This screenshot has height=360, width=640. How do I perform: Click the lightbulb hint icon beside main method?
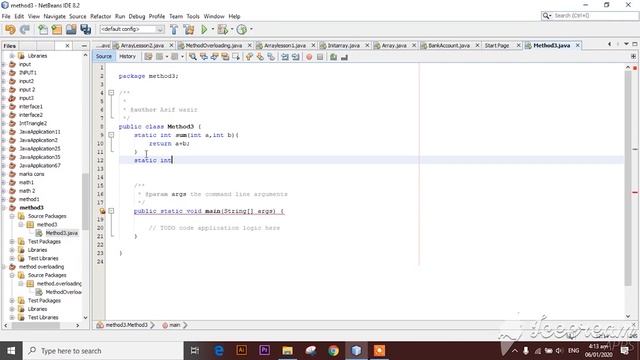click(102, 211)
